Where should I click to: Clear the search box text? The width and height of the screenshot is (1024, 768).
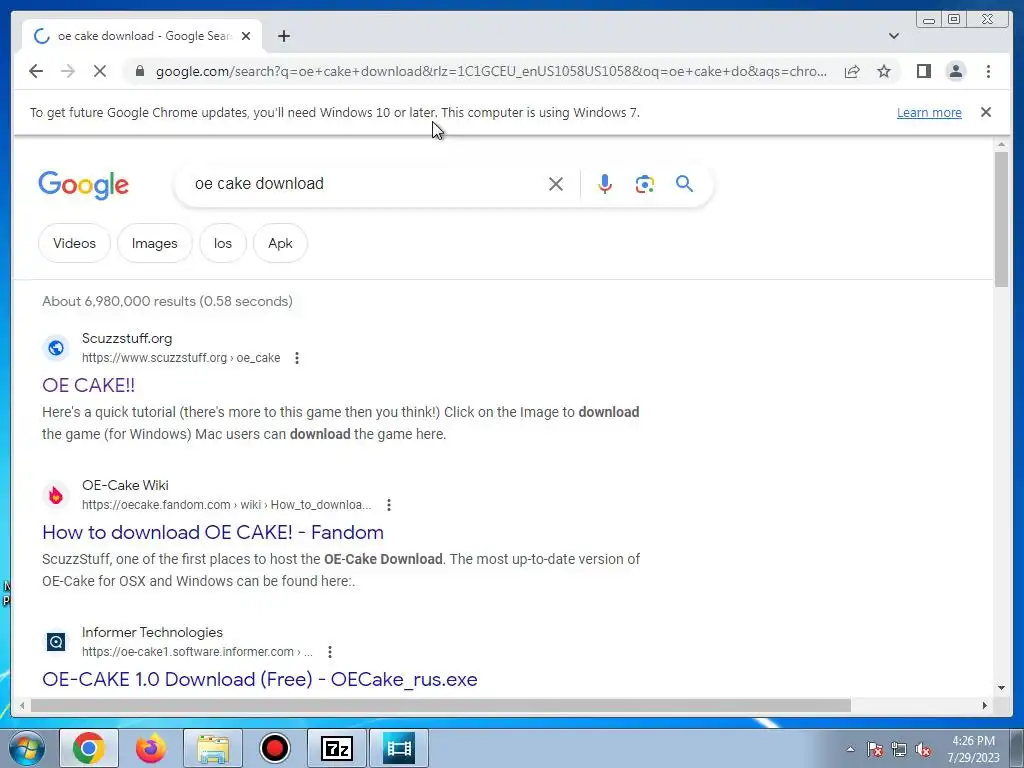(x=556, y=184)
